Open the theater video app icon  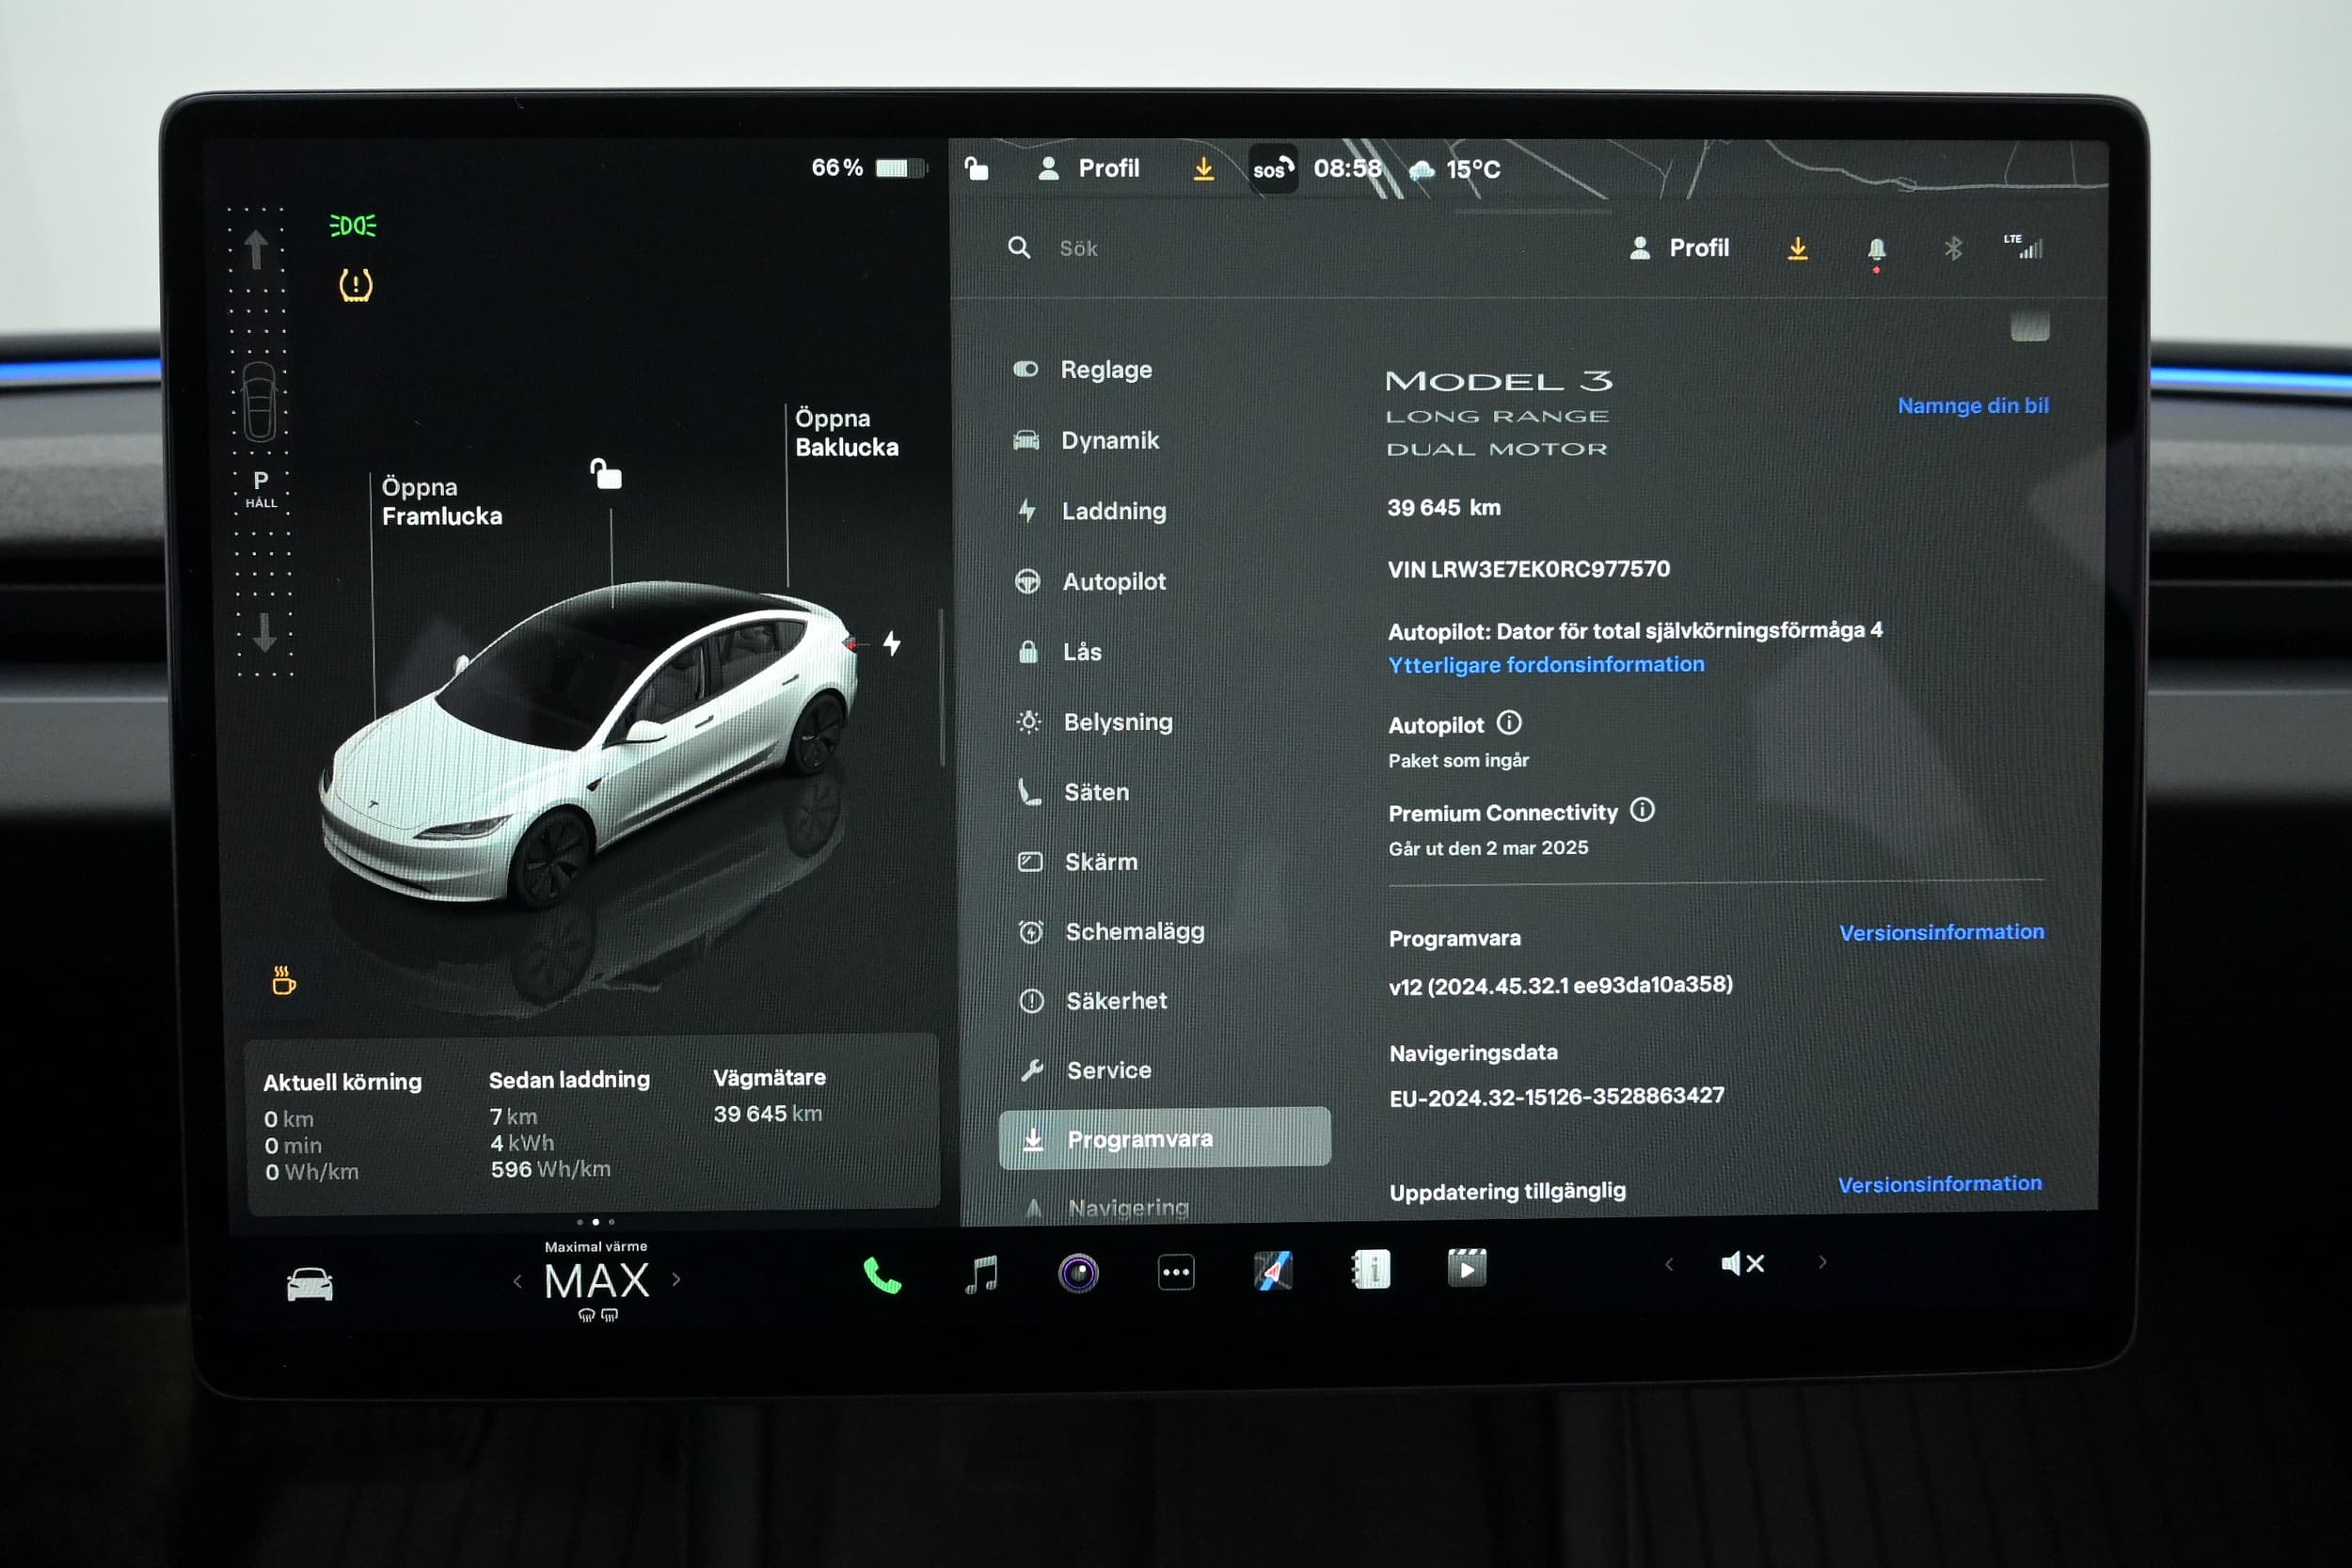1467,1268
